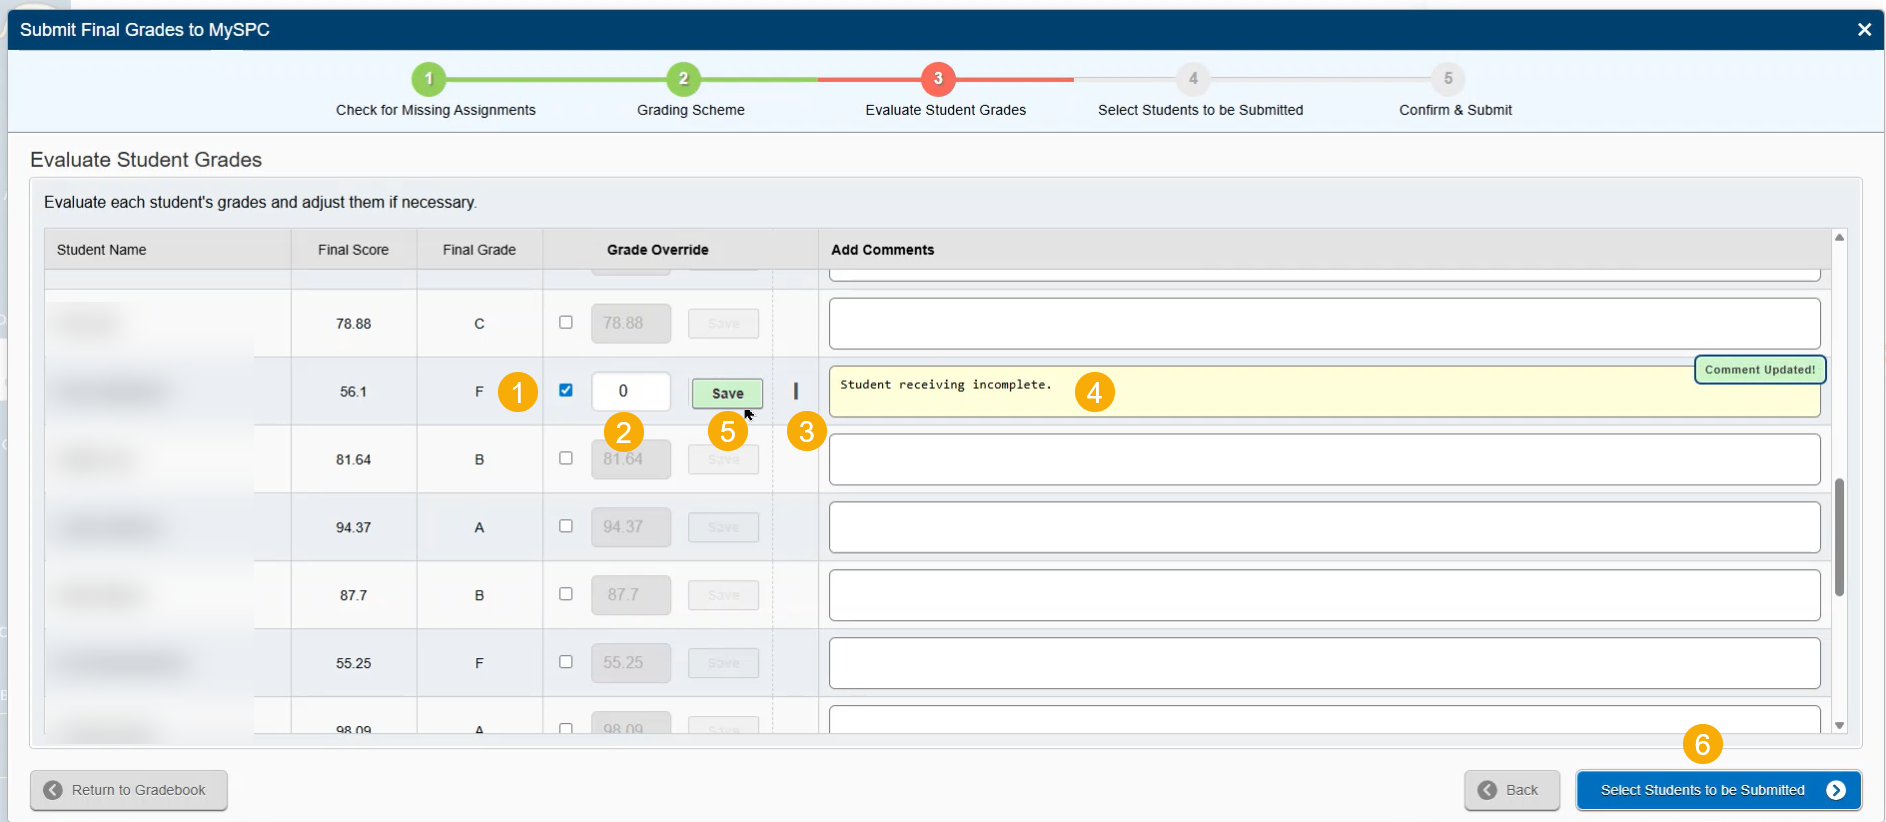1886x822 pixels.
Task: Click the comment box for 87.7 row
Action: pos(1324,596)
